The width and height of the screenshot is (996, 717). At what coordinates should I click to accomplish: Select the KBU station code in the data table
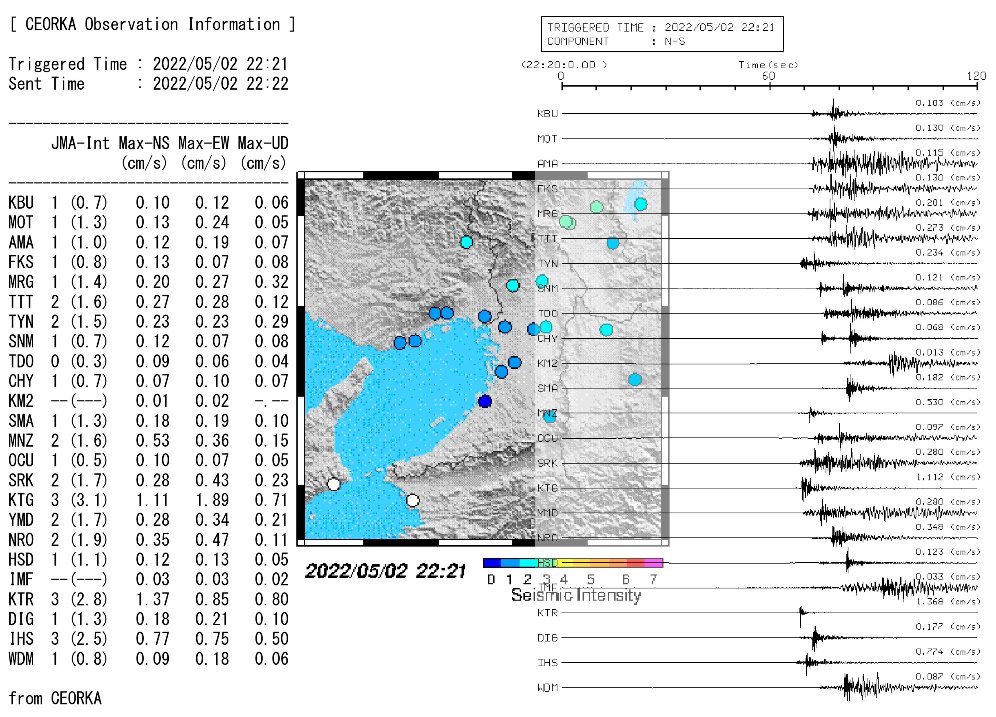[21, 203]
